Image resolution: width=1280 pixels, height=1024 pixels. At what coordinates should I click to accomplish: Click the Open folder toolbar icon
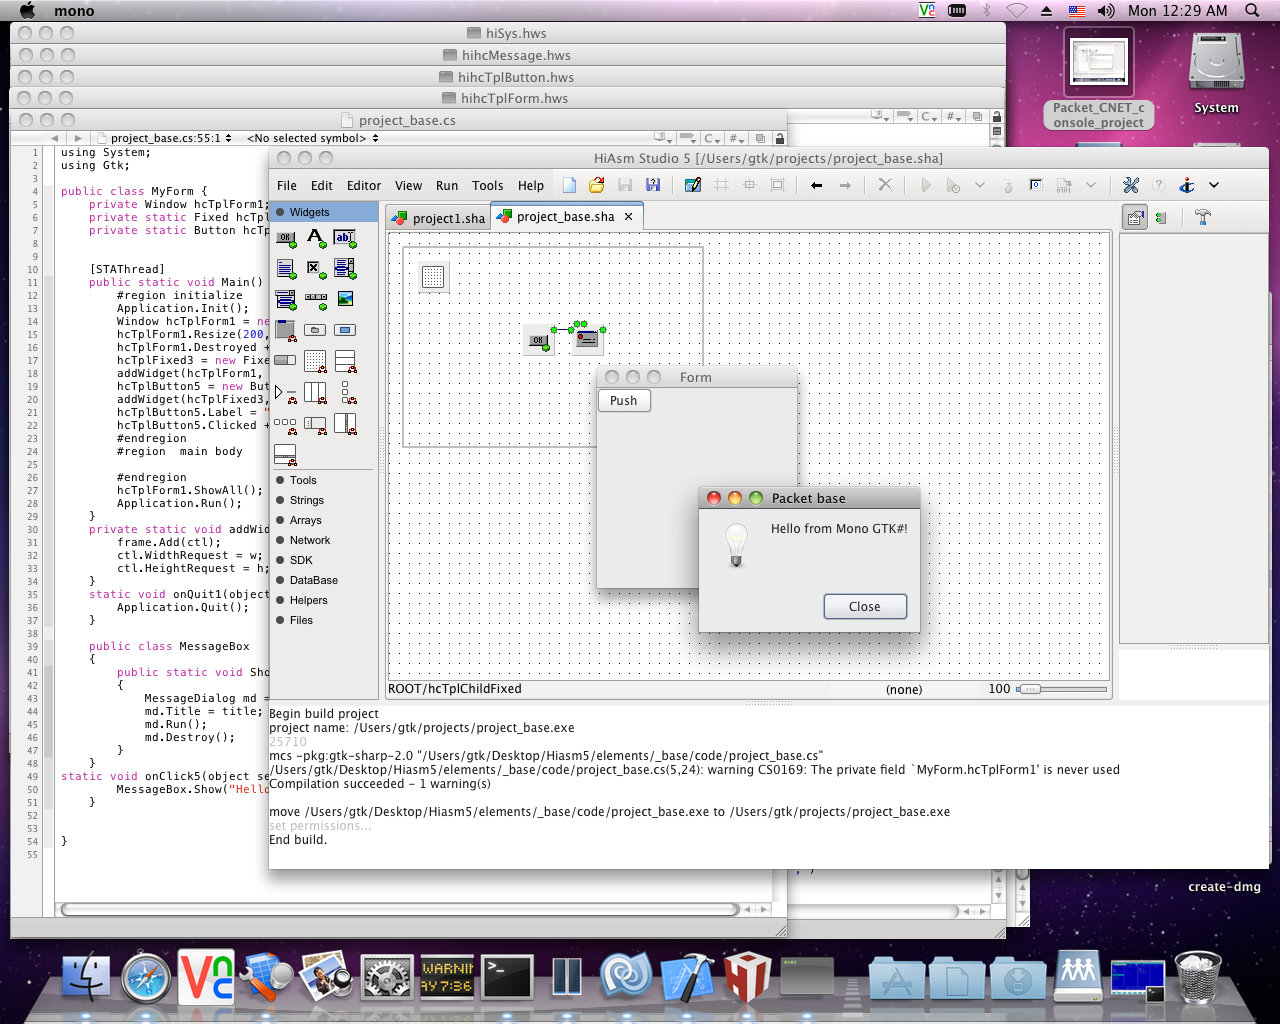tap(596, 185)
